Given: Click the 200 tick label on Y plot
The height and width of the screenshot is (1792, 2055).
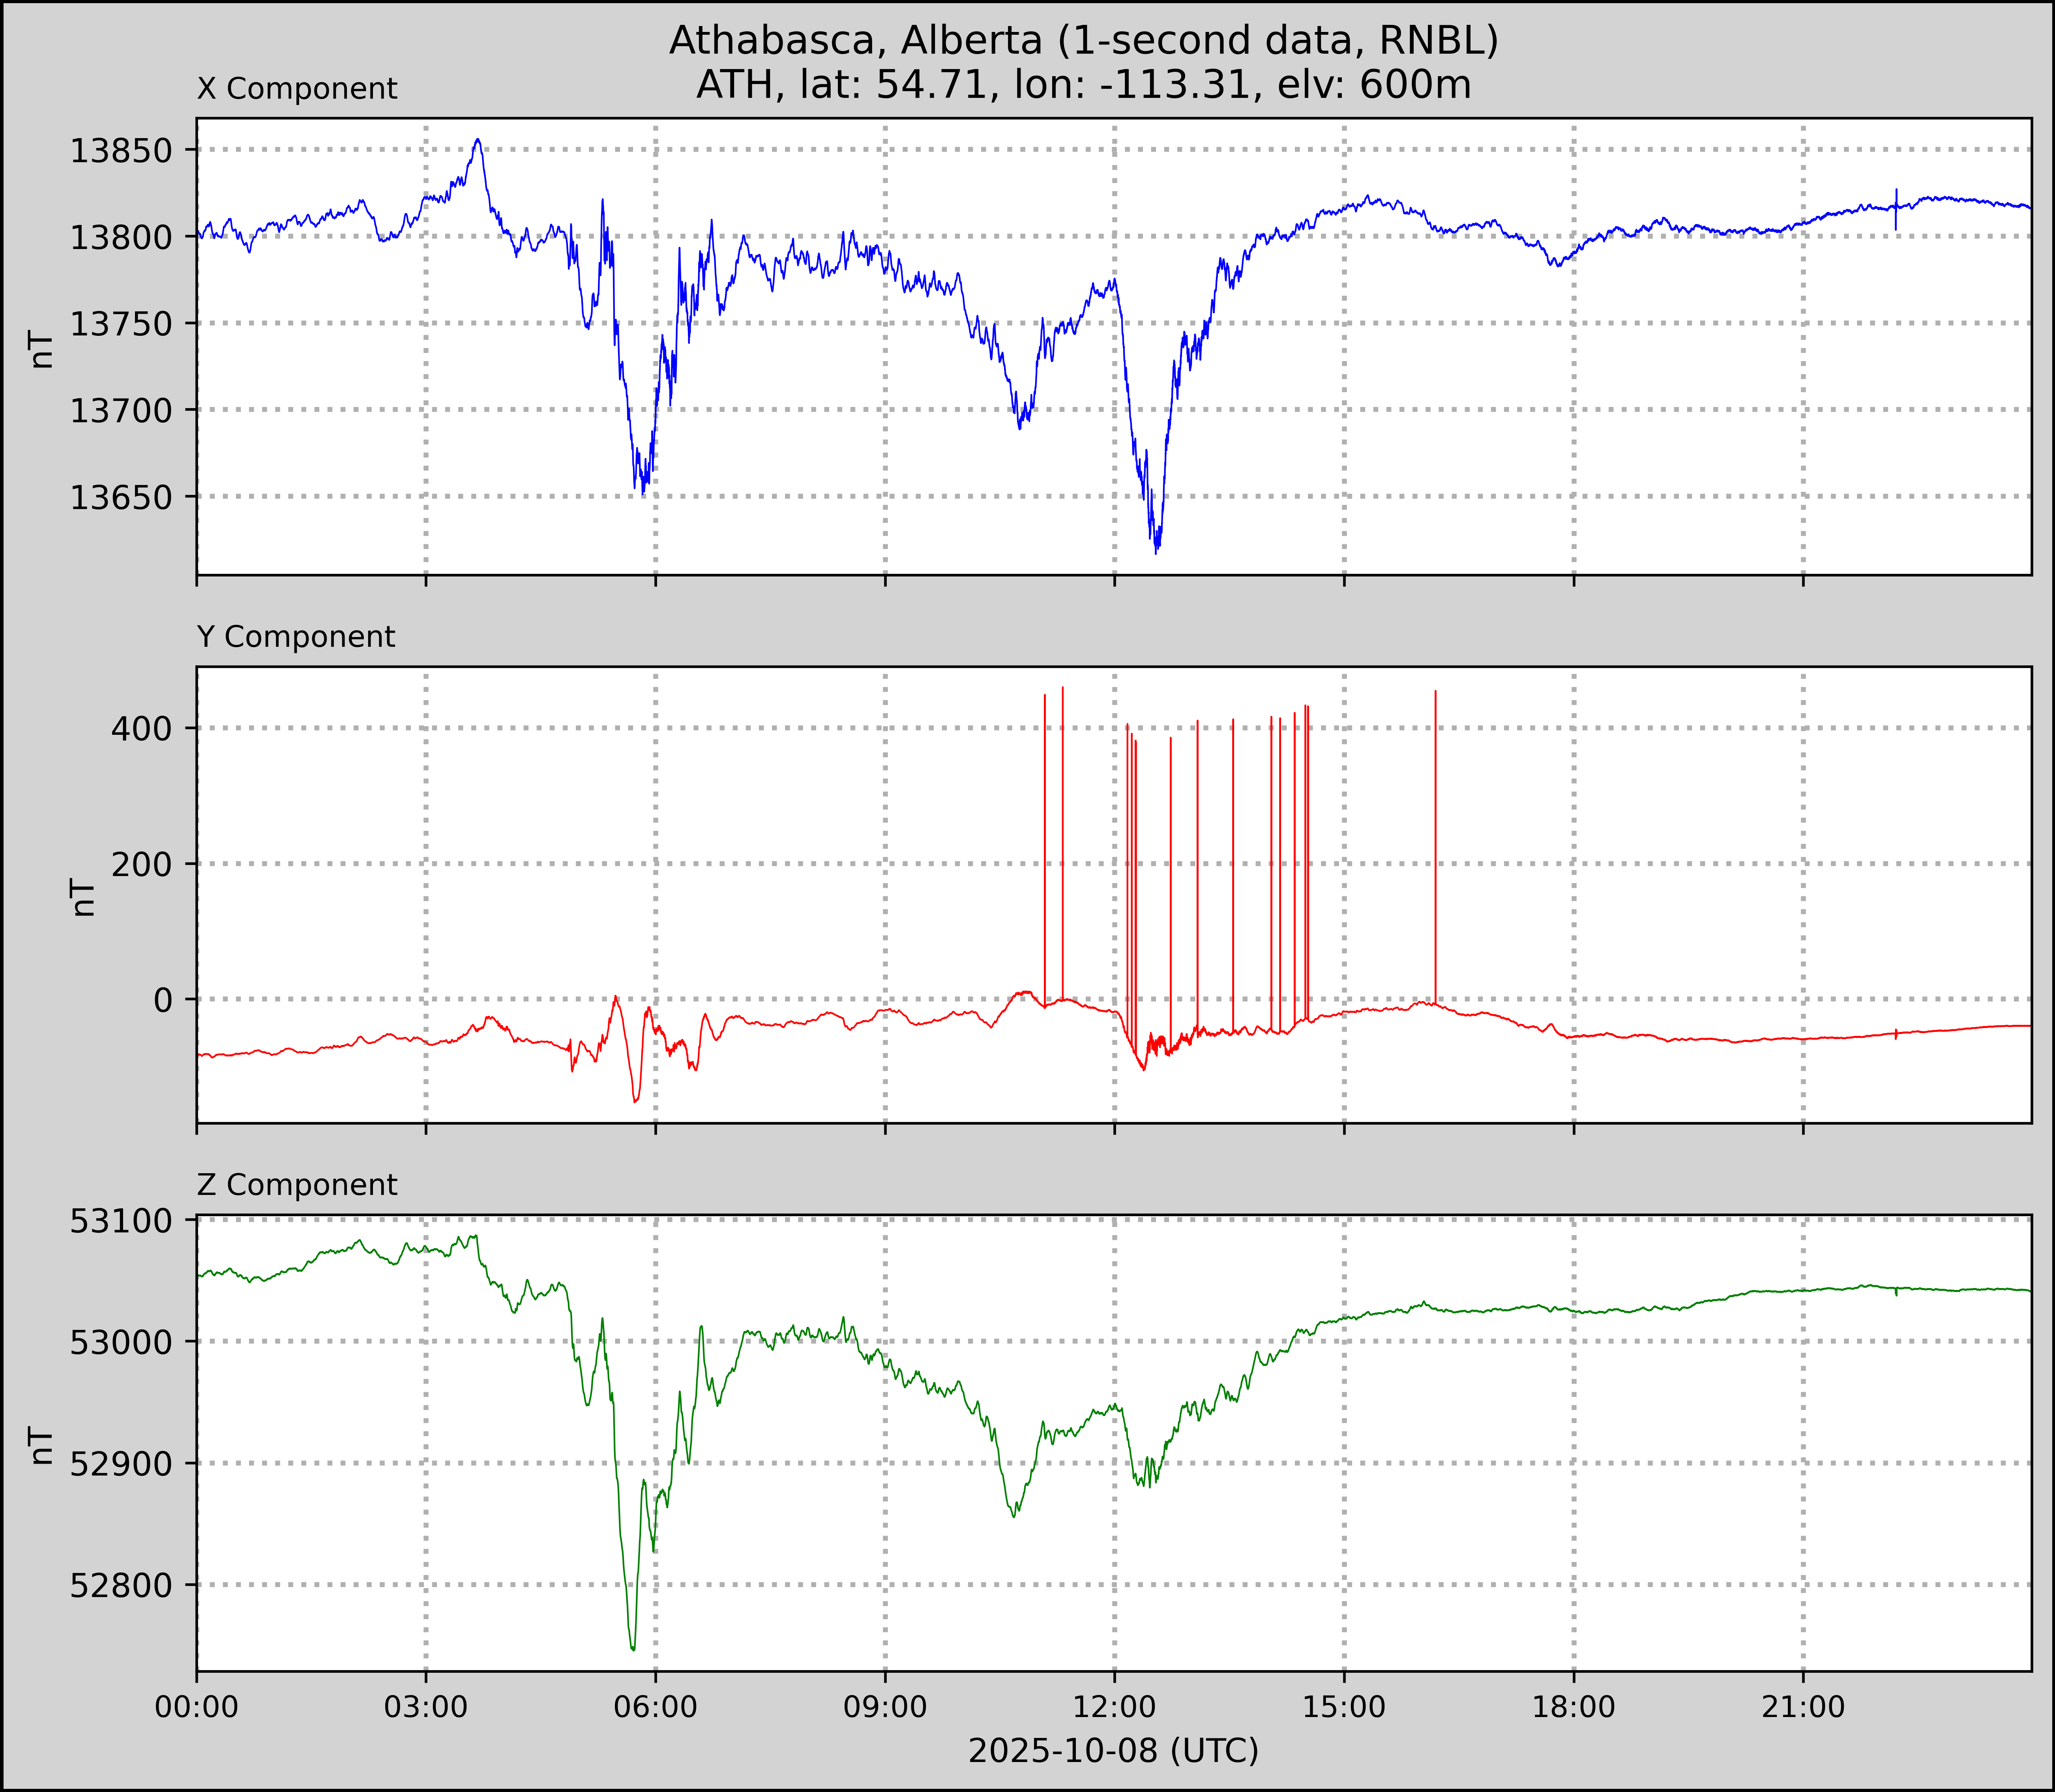Looking at the screenshot, I should point(142,864).
